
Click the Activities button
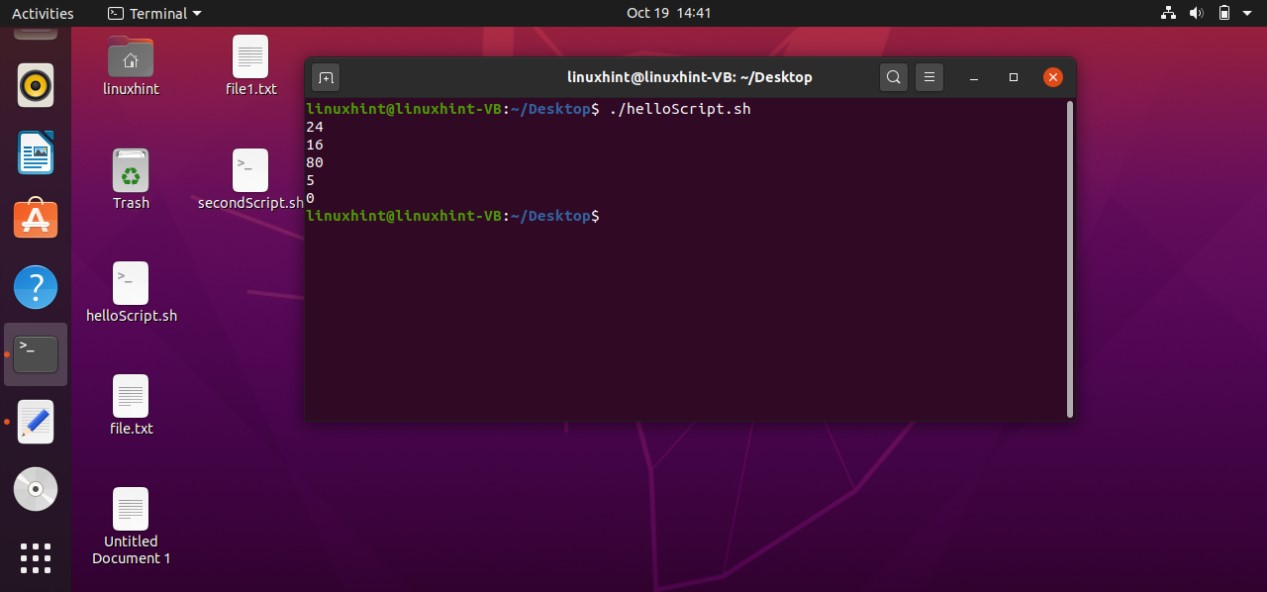[42, 13]
